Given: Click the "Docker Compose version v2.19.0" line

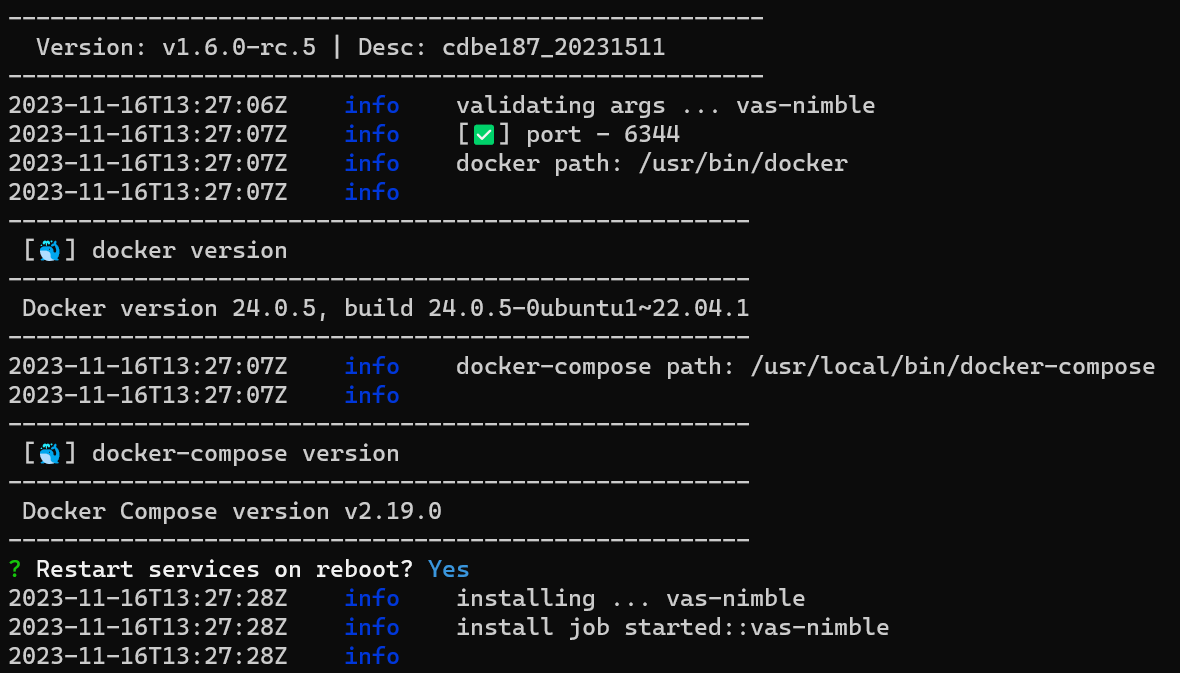Looking at the screenshot, I should 231,512.
